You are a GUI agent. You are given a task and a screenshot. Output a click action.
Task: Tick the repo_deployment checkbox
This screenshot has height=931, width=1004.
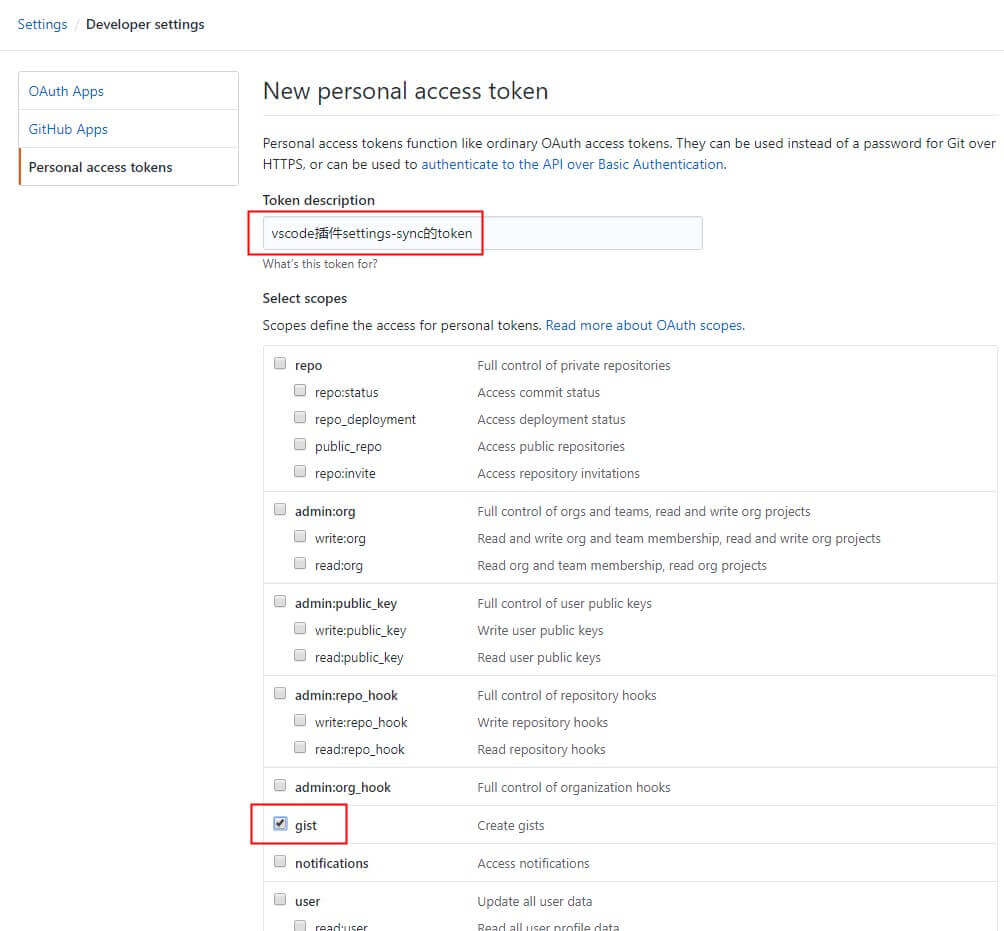click(x=300, y=418)
